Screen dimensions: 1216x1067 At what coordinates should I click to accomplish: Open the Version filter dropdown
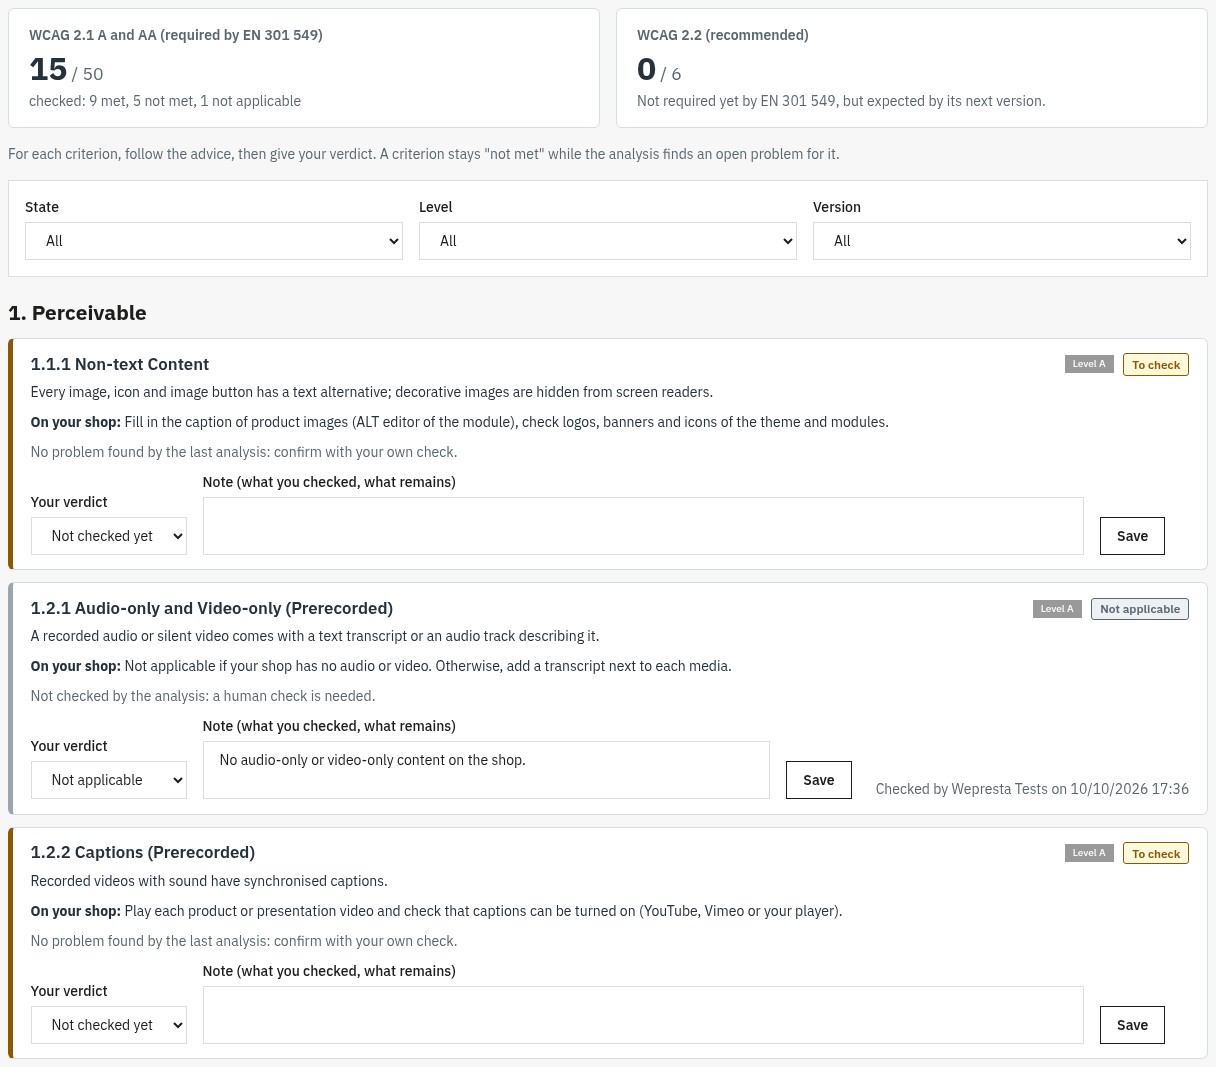[x=1002, y=241]
